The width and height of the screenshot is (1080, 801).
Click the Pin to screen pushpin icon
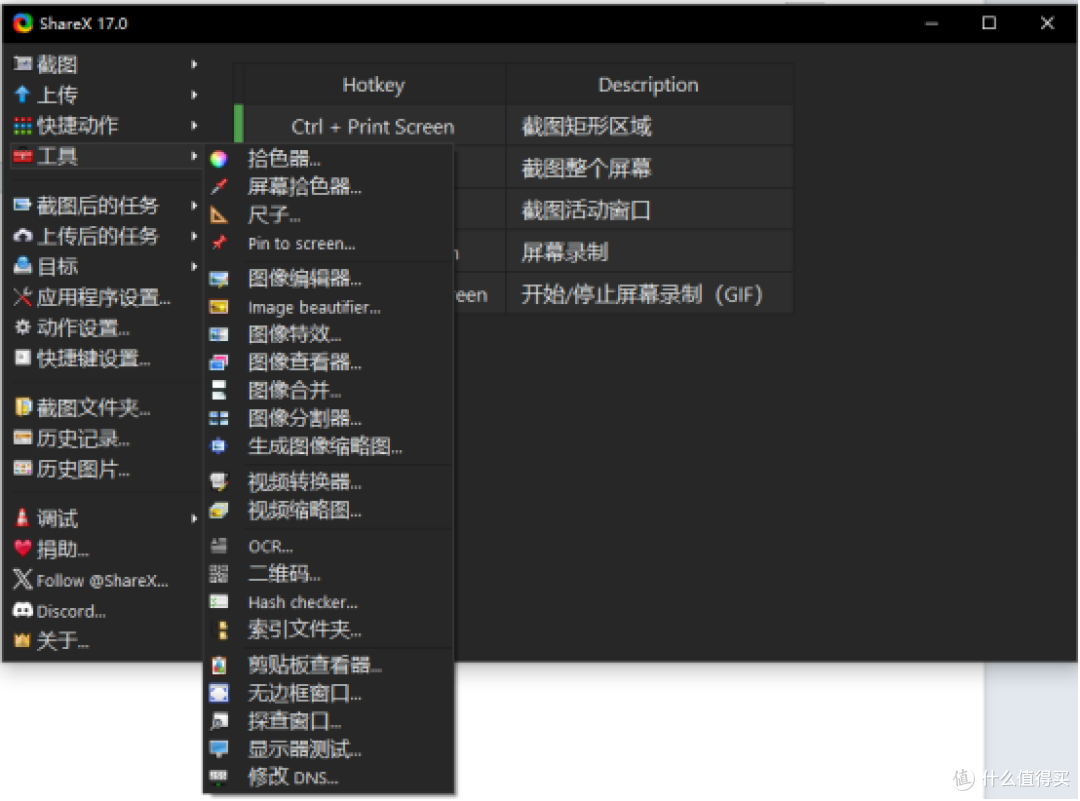219,242
